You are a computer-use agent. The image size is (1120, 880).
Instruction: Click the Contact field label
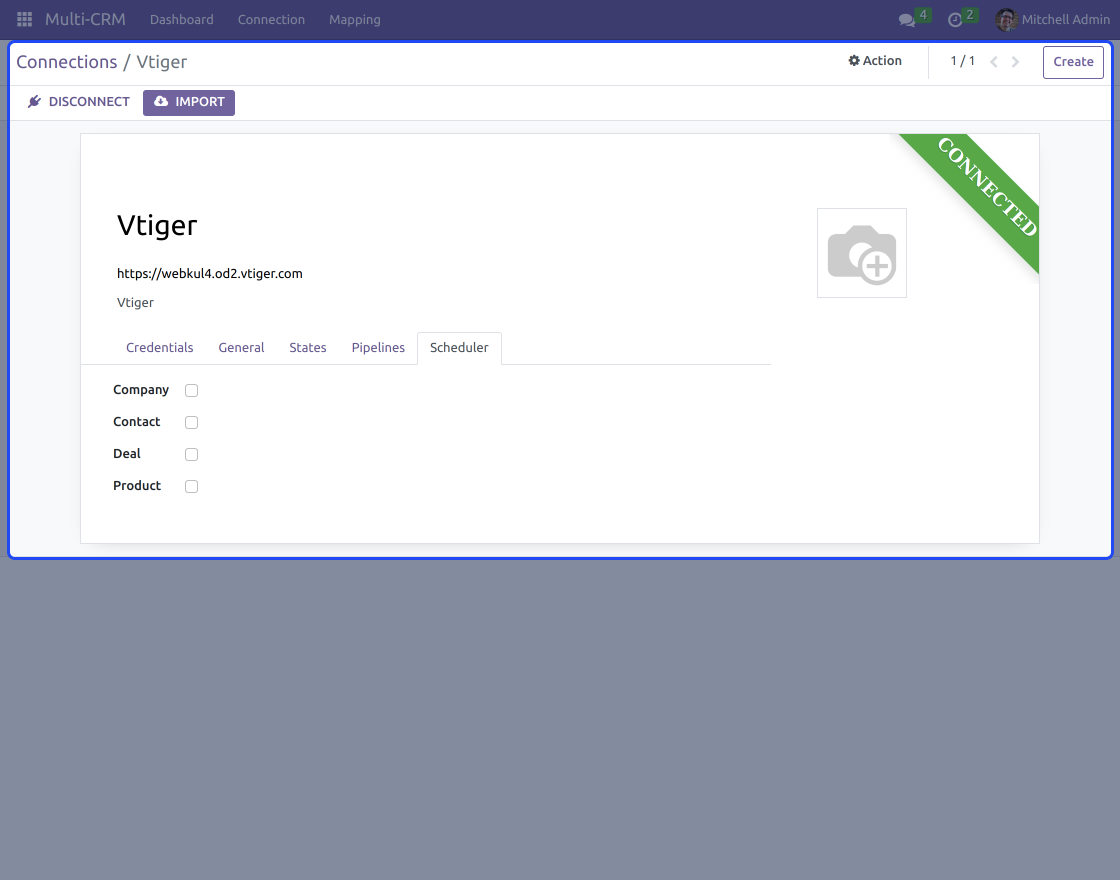pyautogui.click(x=136, y=421)
